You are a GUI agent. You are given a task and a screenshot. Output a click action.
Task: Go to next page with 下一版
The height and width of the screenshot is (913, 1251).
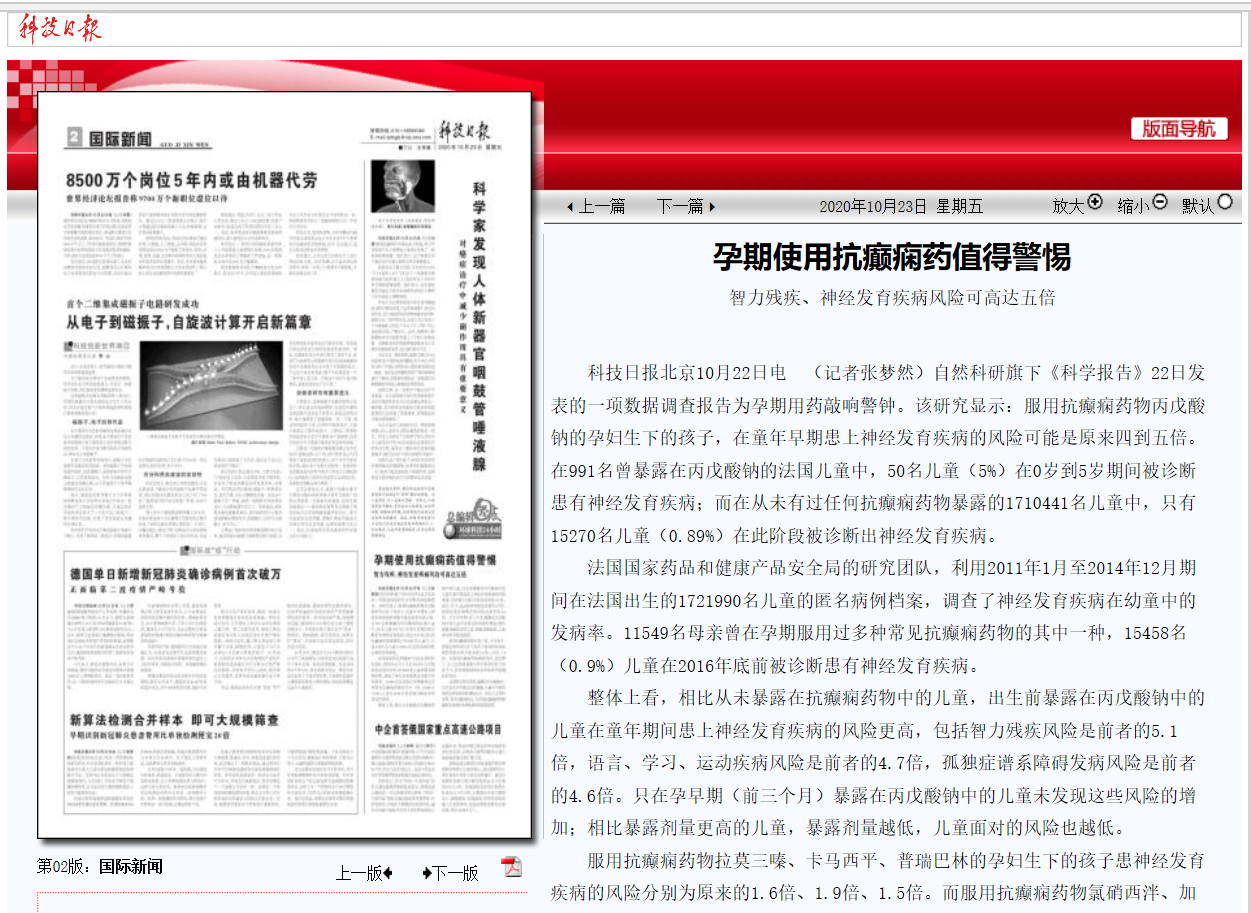click(450, 873)
